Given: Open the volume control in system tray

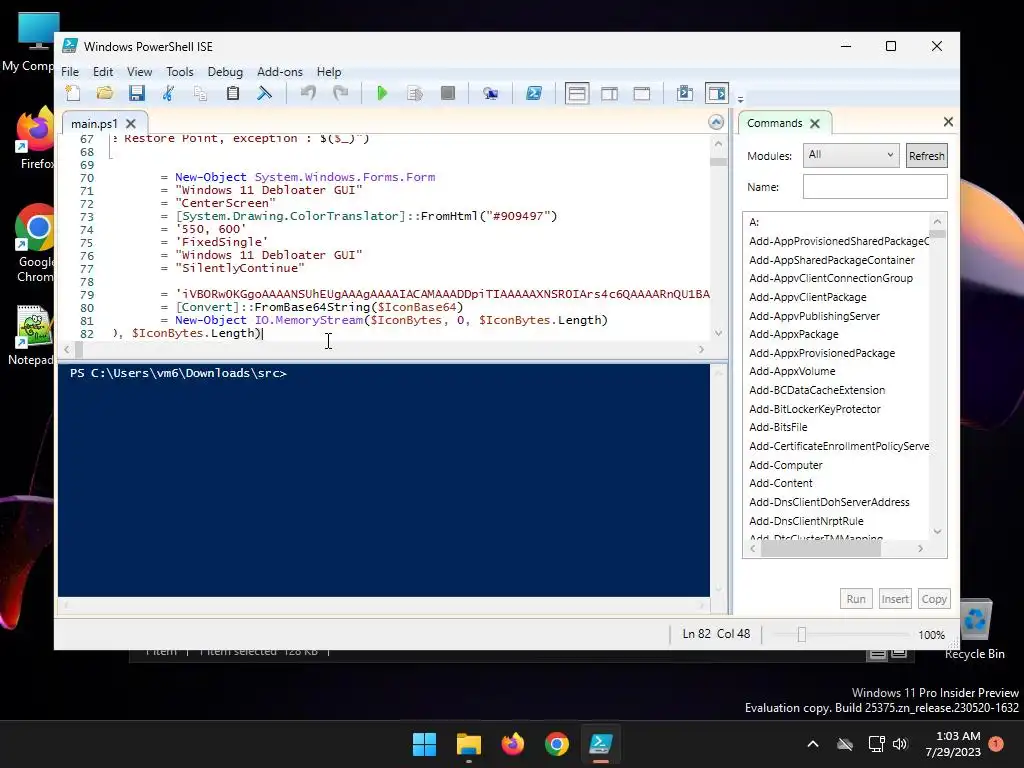Looking at the screenshot, I should [900, 744].
